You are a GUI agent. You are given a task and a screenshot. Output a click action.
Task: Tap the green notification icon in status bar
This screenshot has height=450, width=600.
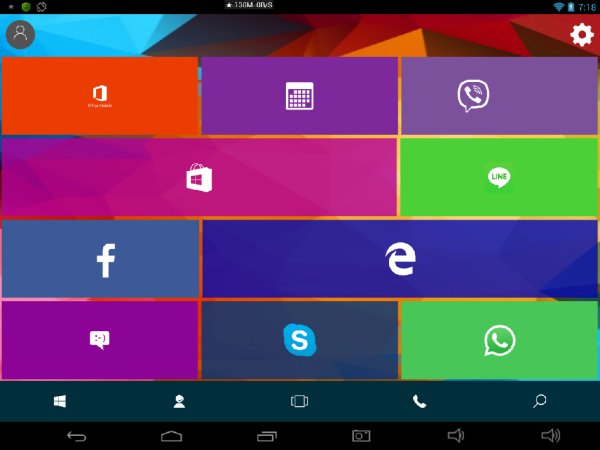(26, 7)
